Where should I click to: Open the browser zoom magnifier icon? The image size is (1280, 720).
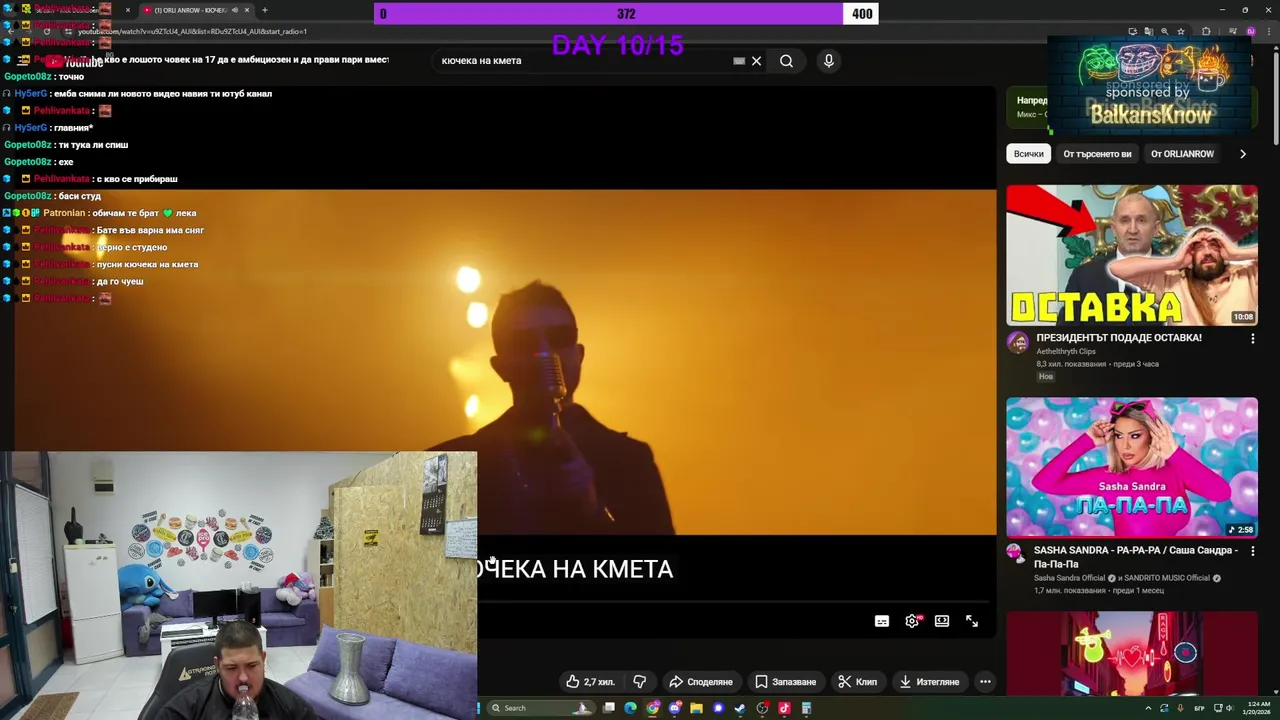(x=1164, y=31)
